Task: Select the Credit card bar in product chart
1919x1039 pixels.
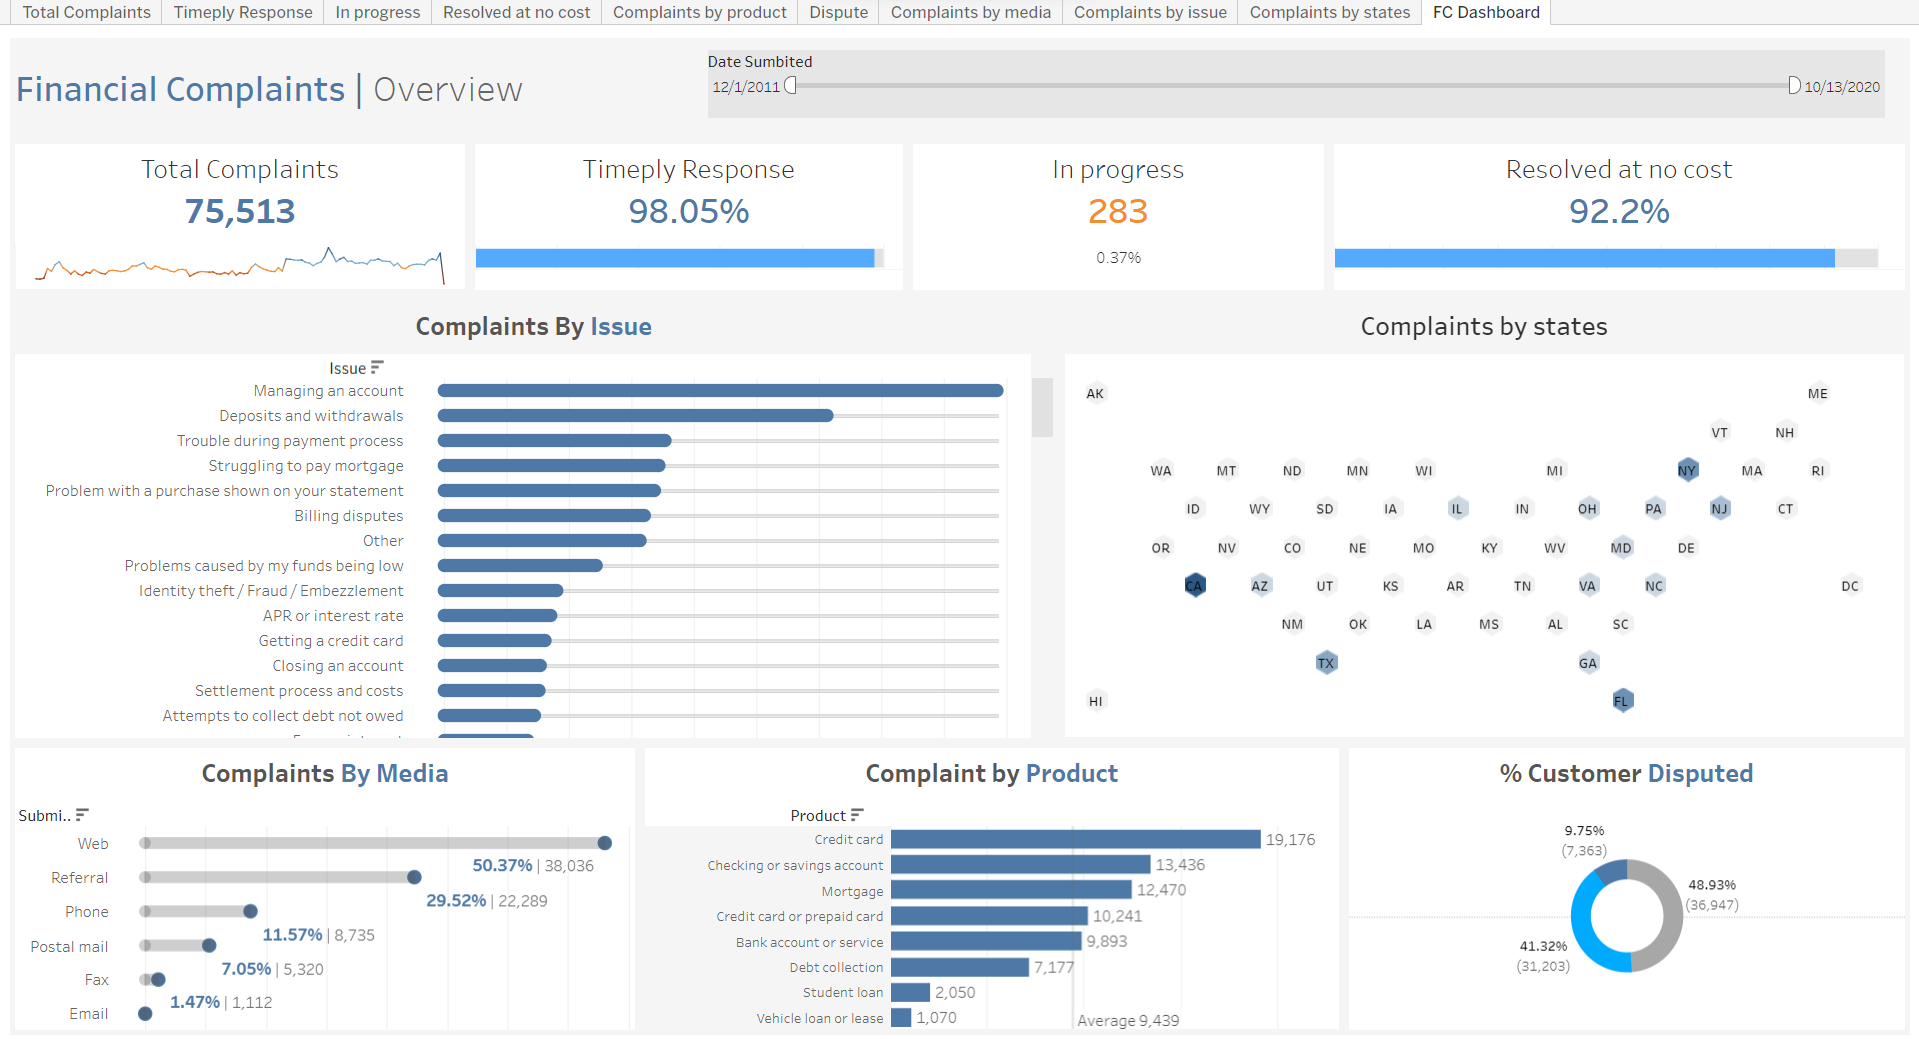Action: (1075, 840)
